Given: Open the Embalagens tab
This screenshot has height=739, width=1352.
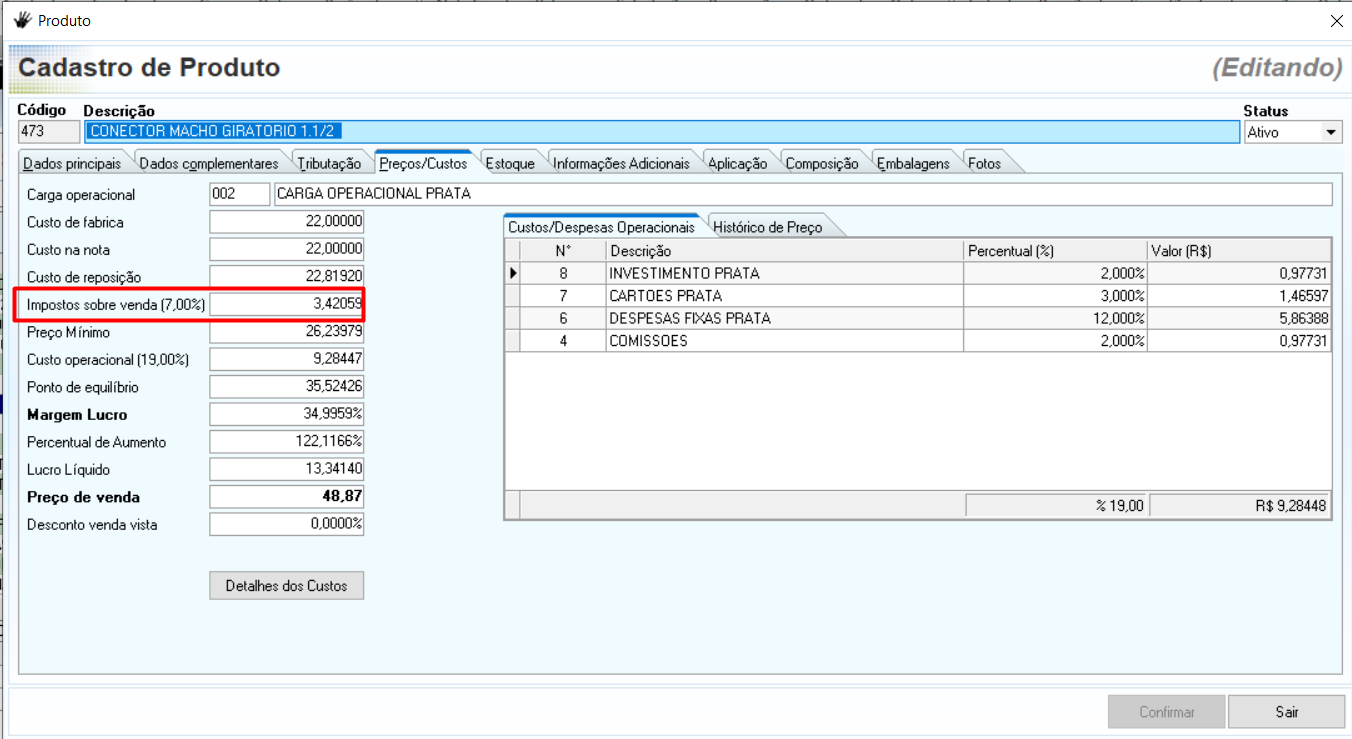Looking at the screenshot, I should coord(913,163).
